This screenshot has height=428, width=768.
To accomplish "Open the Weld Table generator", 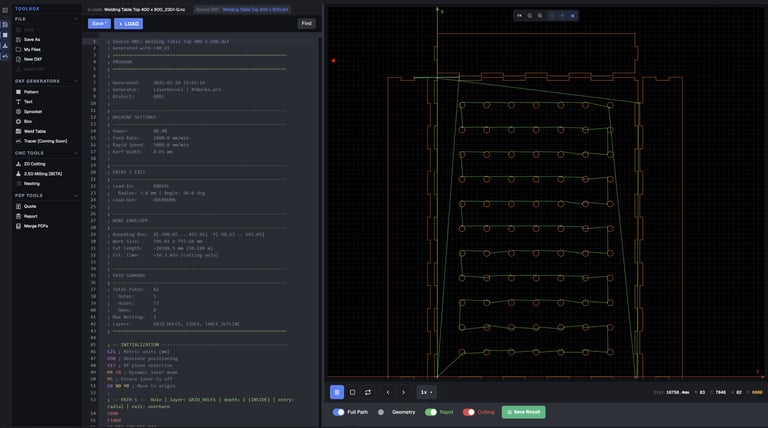I will 35,131.
